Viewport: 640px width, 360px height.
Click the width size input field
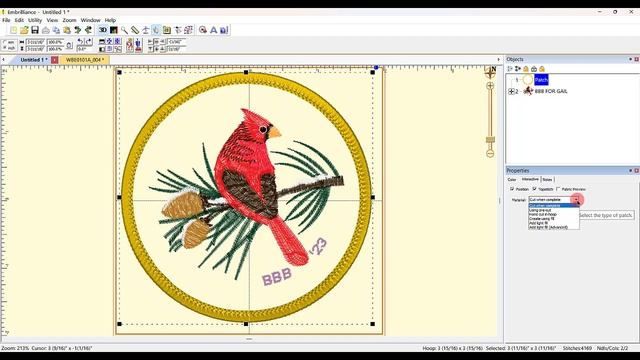pyautogui.click(x=36, y=42)
